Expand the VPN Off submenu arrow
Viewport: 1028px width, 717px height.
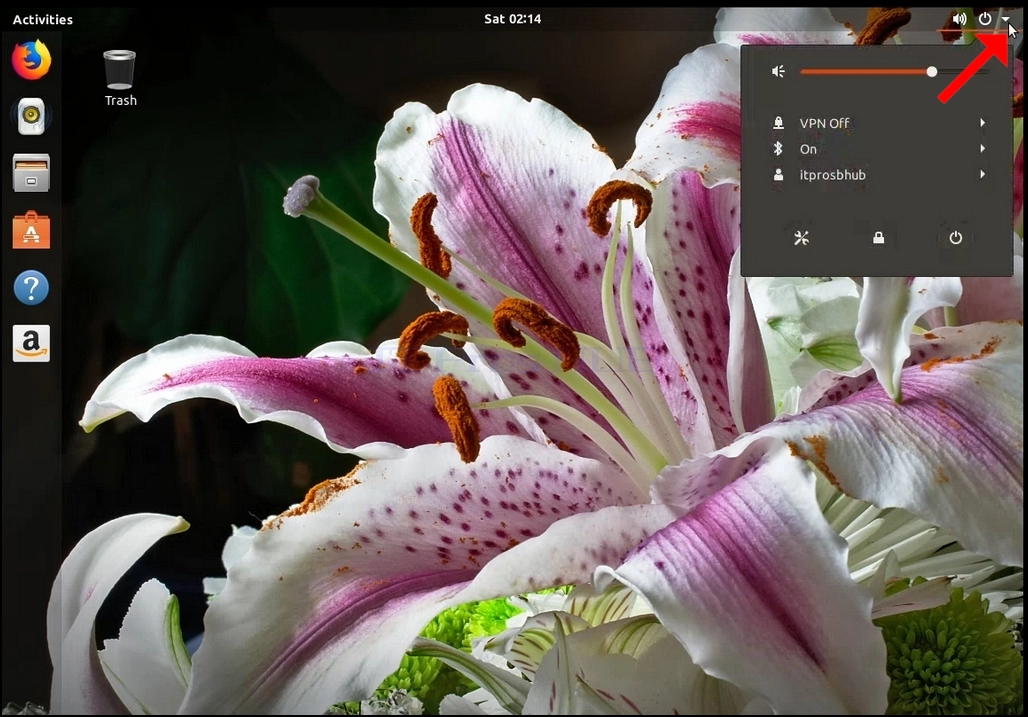pos(982,123)
